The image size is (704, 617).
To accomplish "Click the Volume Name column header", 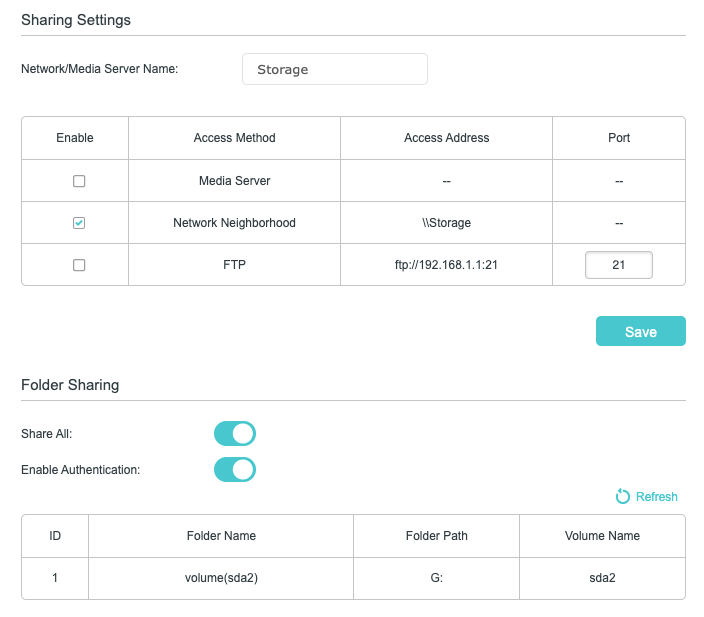I will [602, 536].
